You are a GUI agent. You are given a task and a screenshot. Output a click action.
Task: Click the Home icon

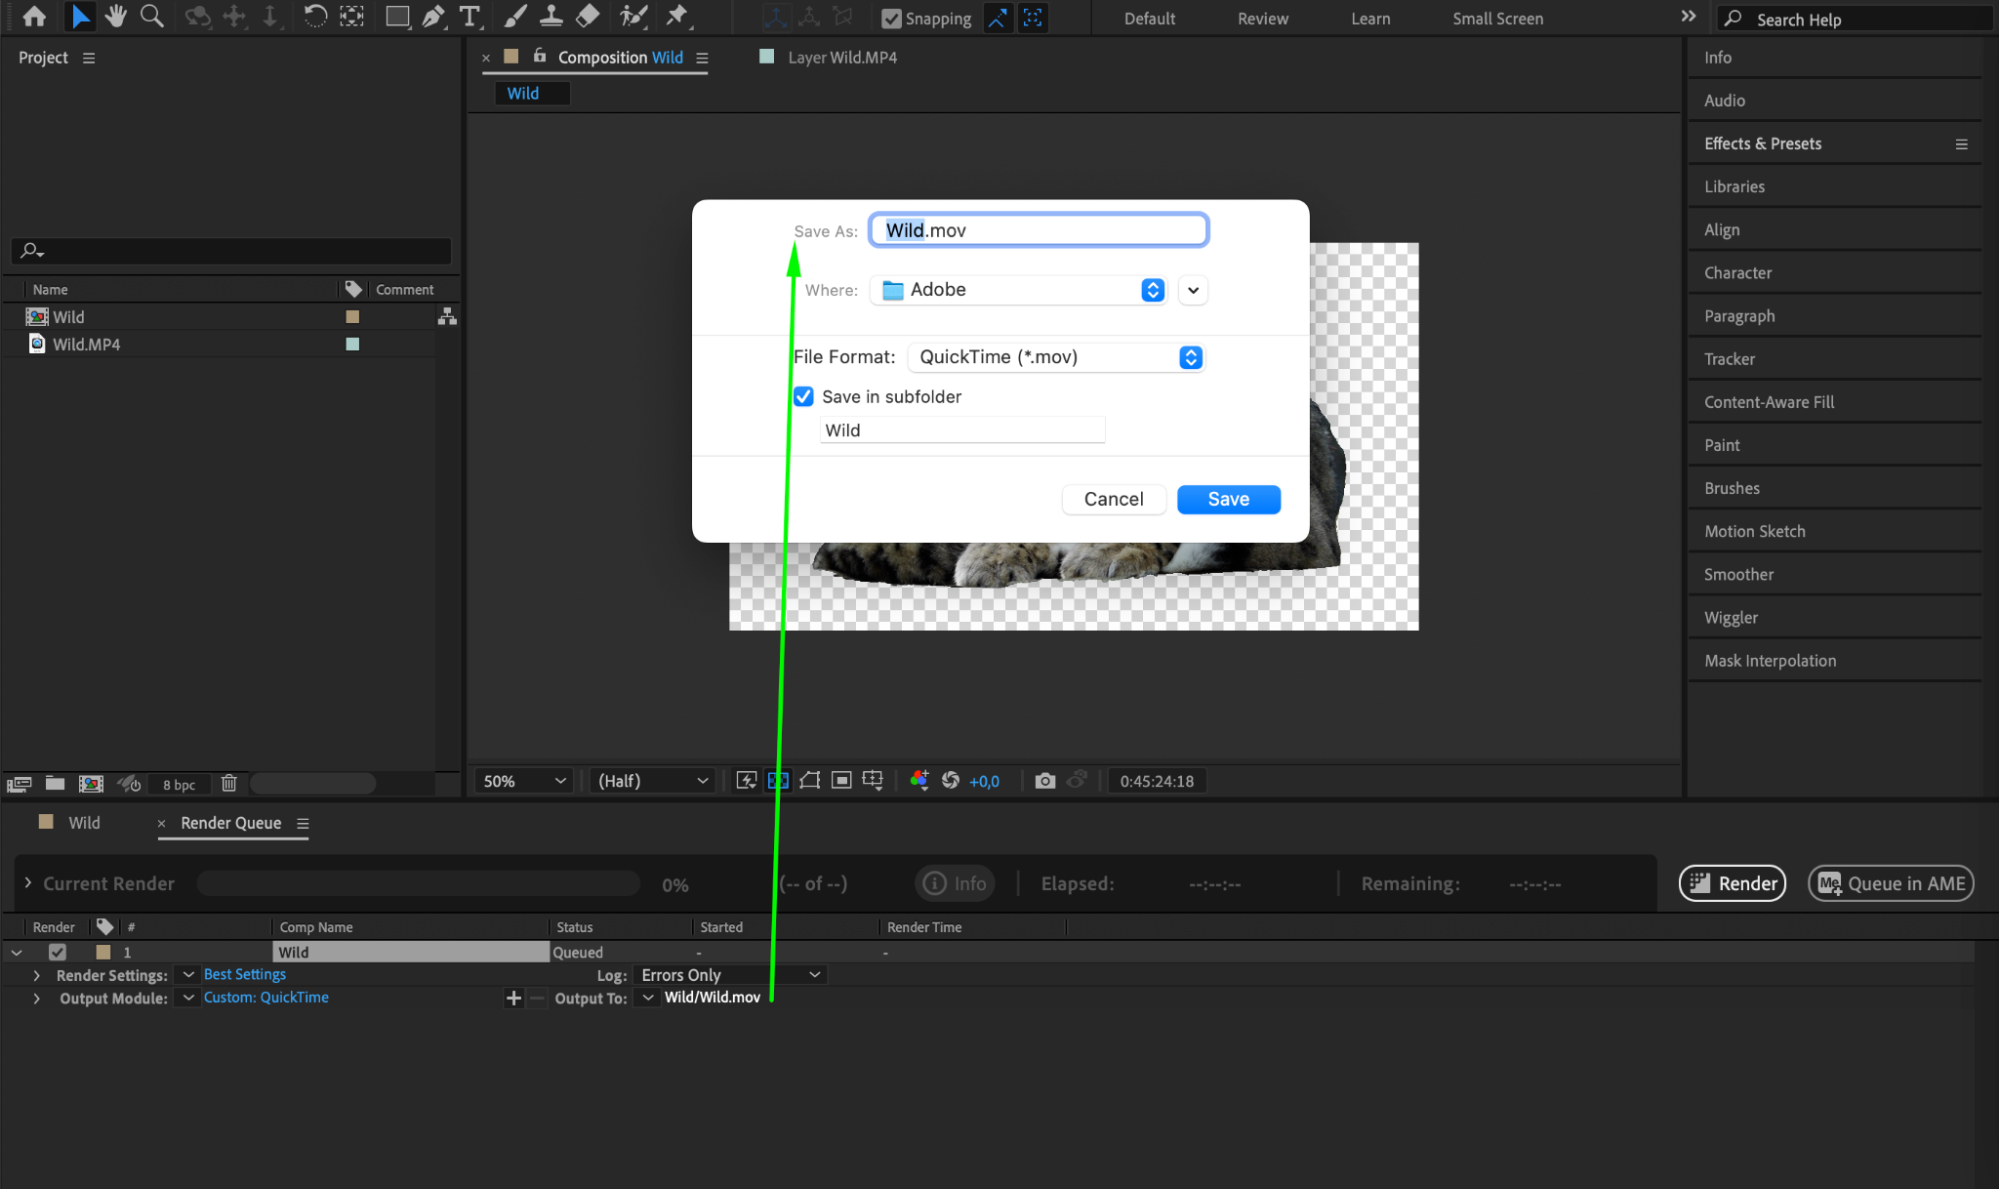34,16
